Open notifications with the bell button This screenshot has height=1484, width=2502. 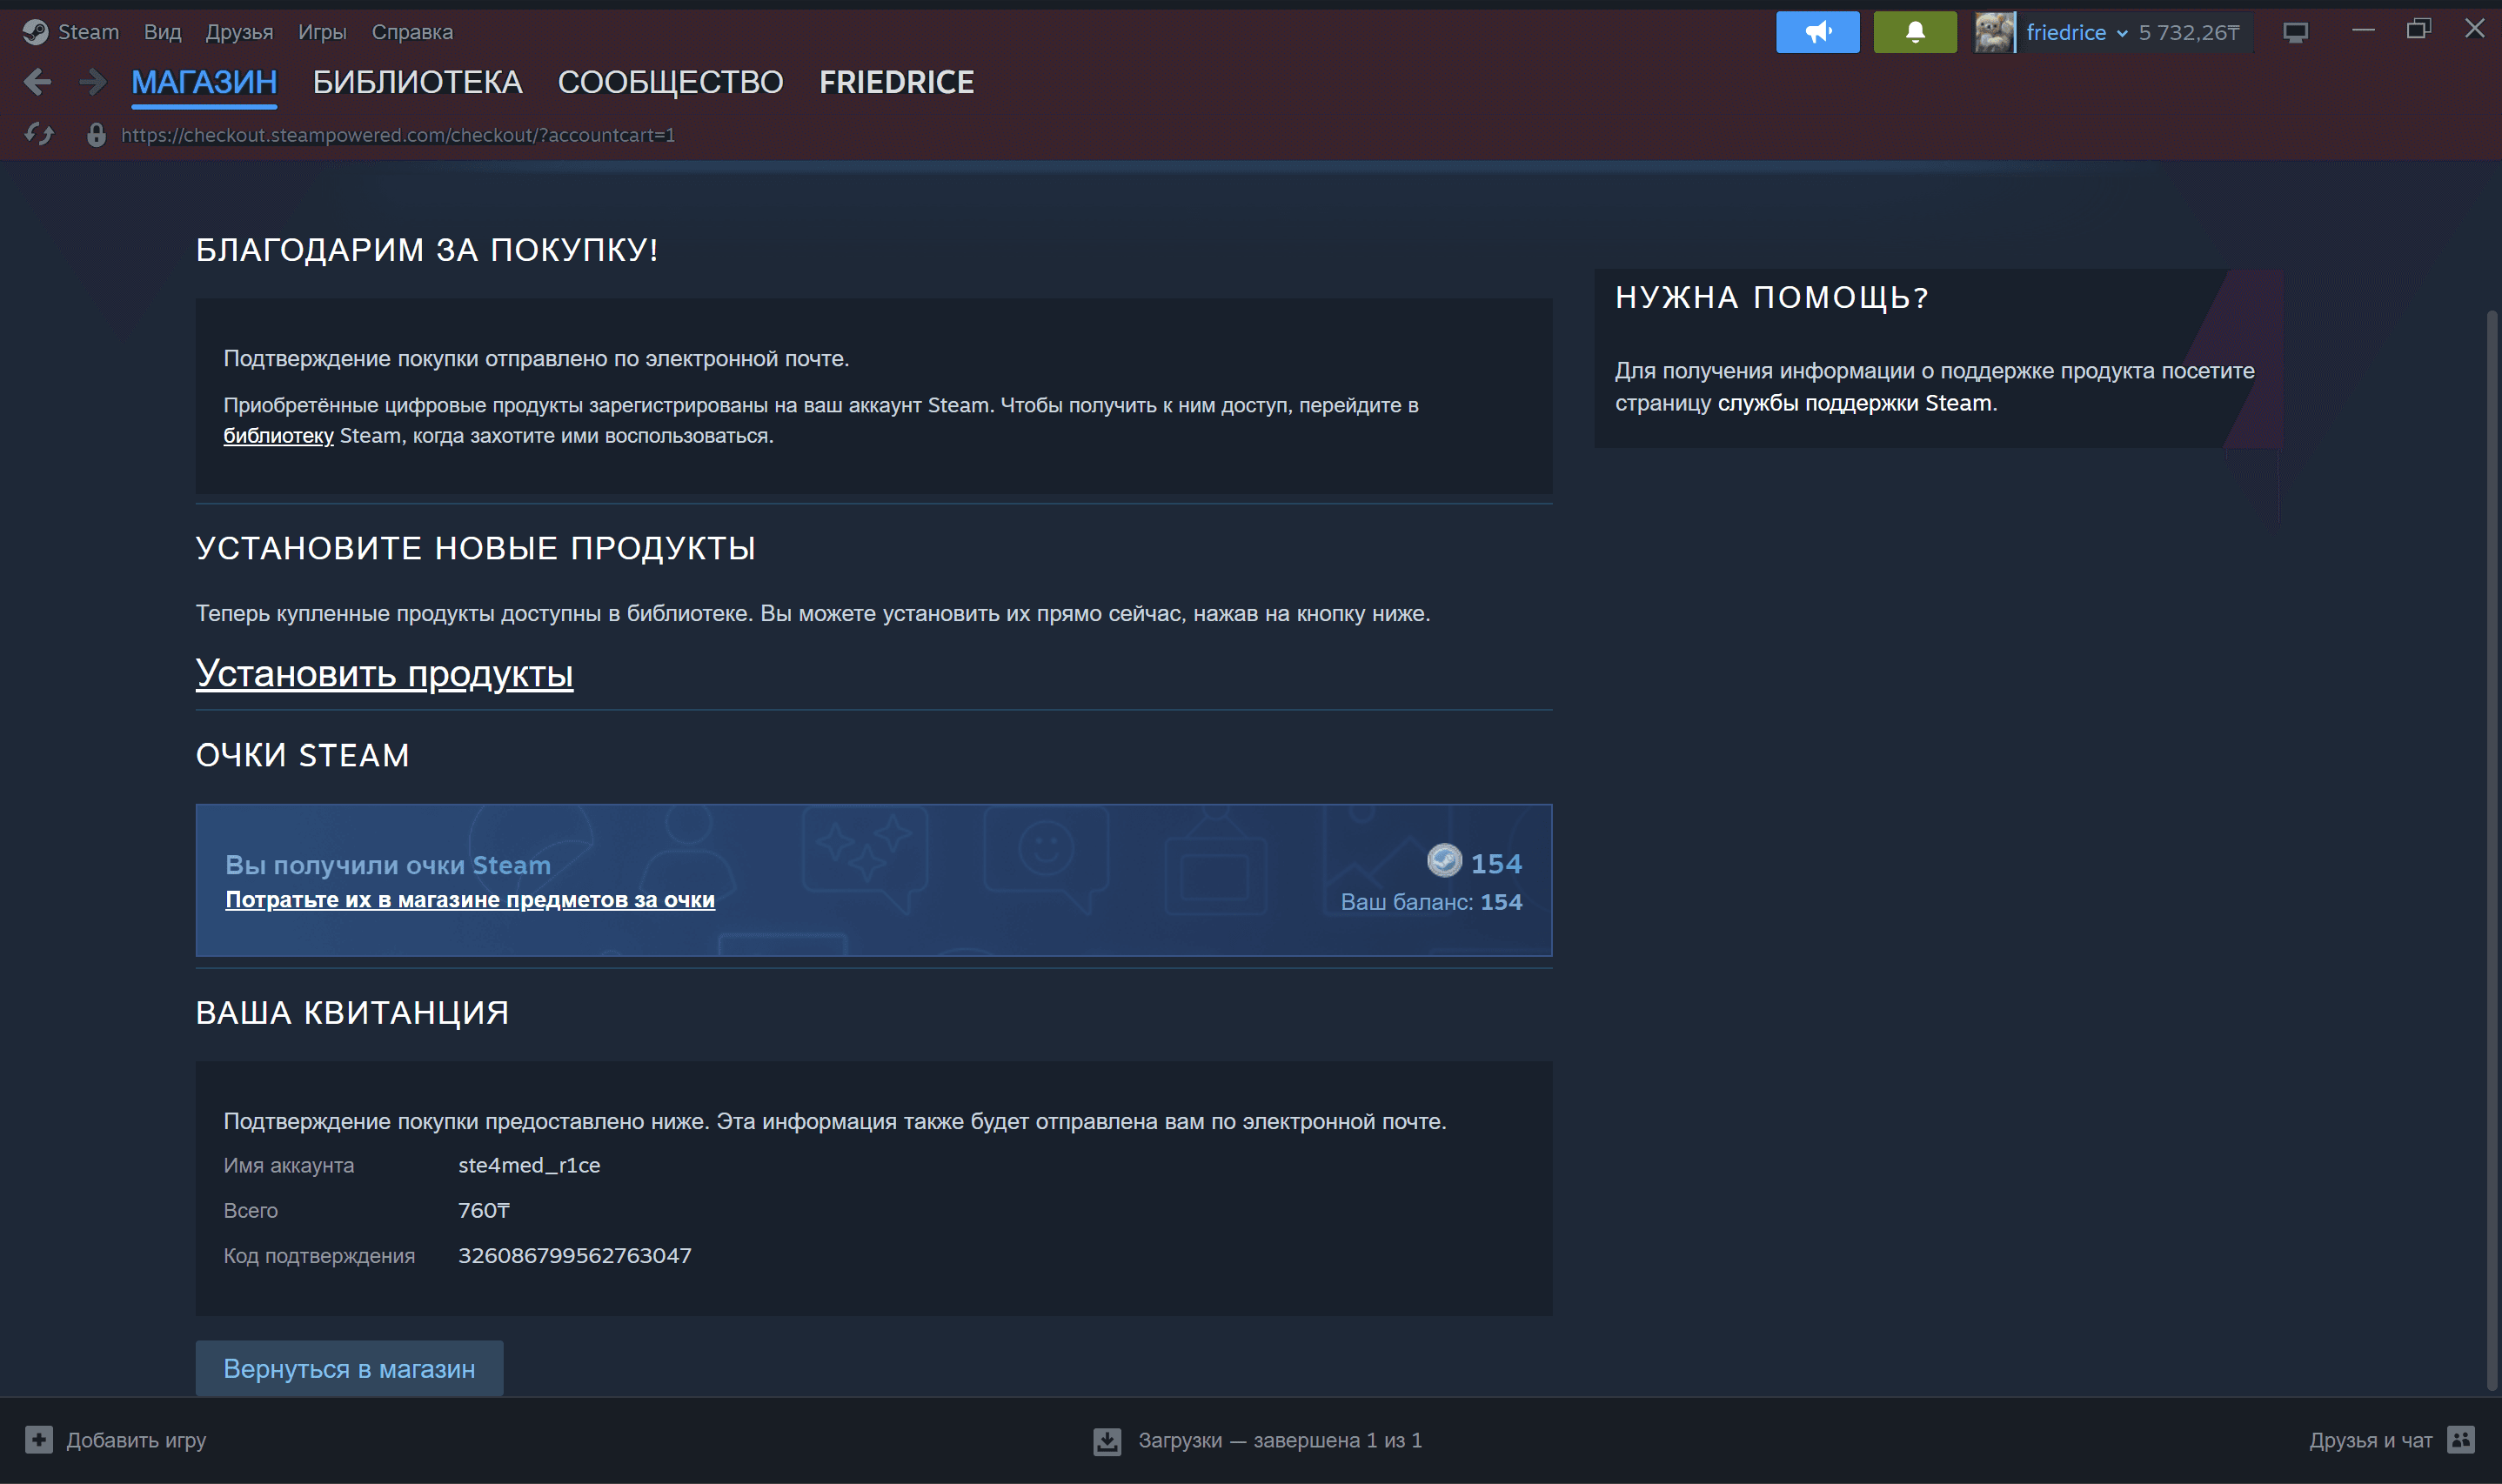(1914, 32)
